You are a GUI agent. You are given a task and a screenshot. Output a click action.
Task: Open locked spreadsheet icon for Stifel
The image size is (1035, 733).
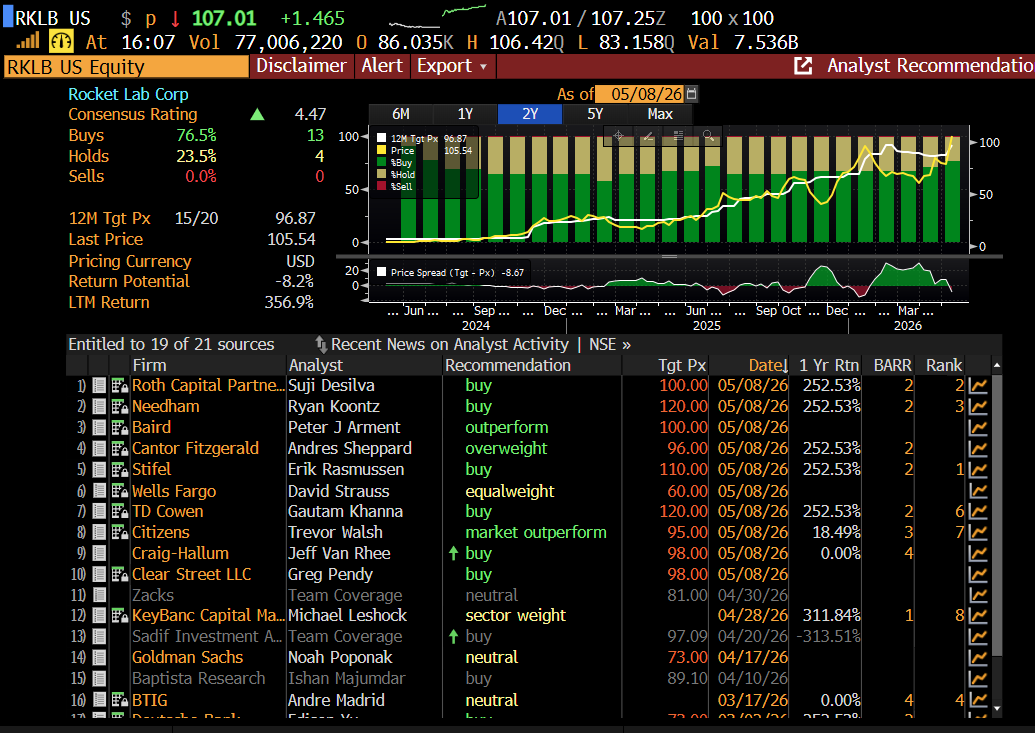click(x=119, y=470)
